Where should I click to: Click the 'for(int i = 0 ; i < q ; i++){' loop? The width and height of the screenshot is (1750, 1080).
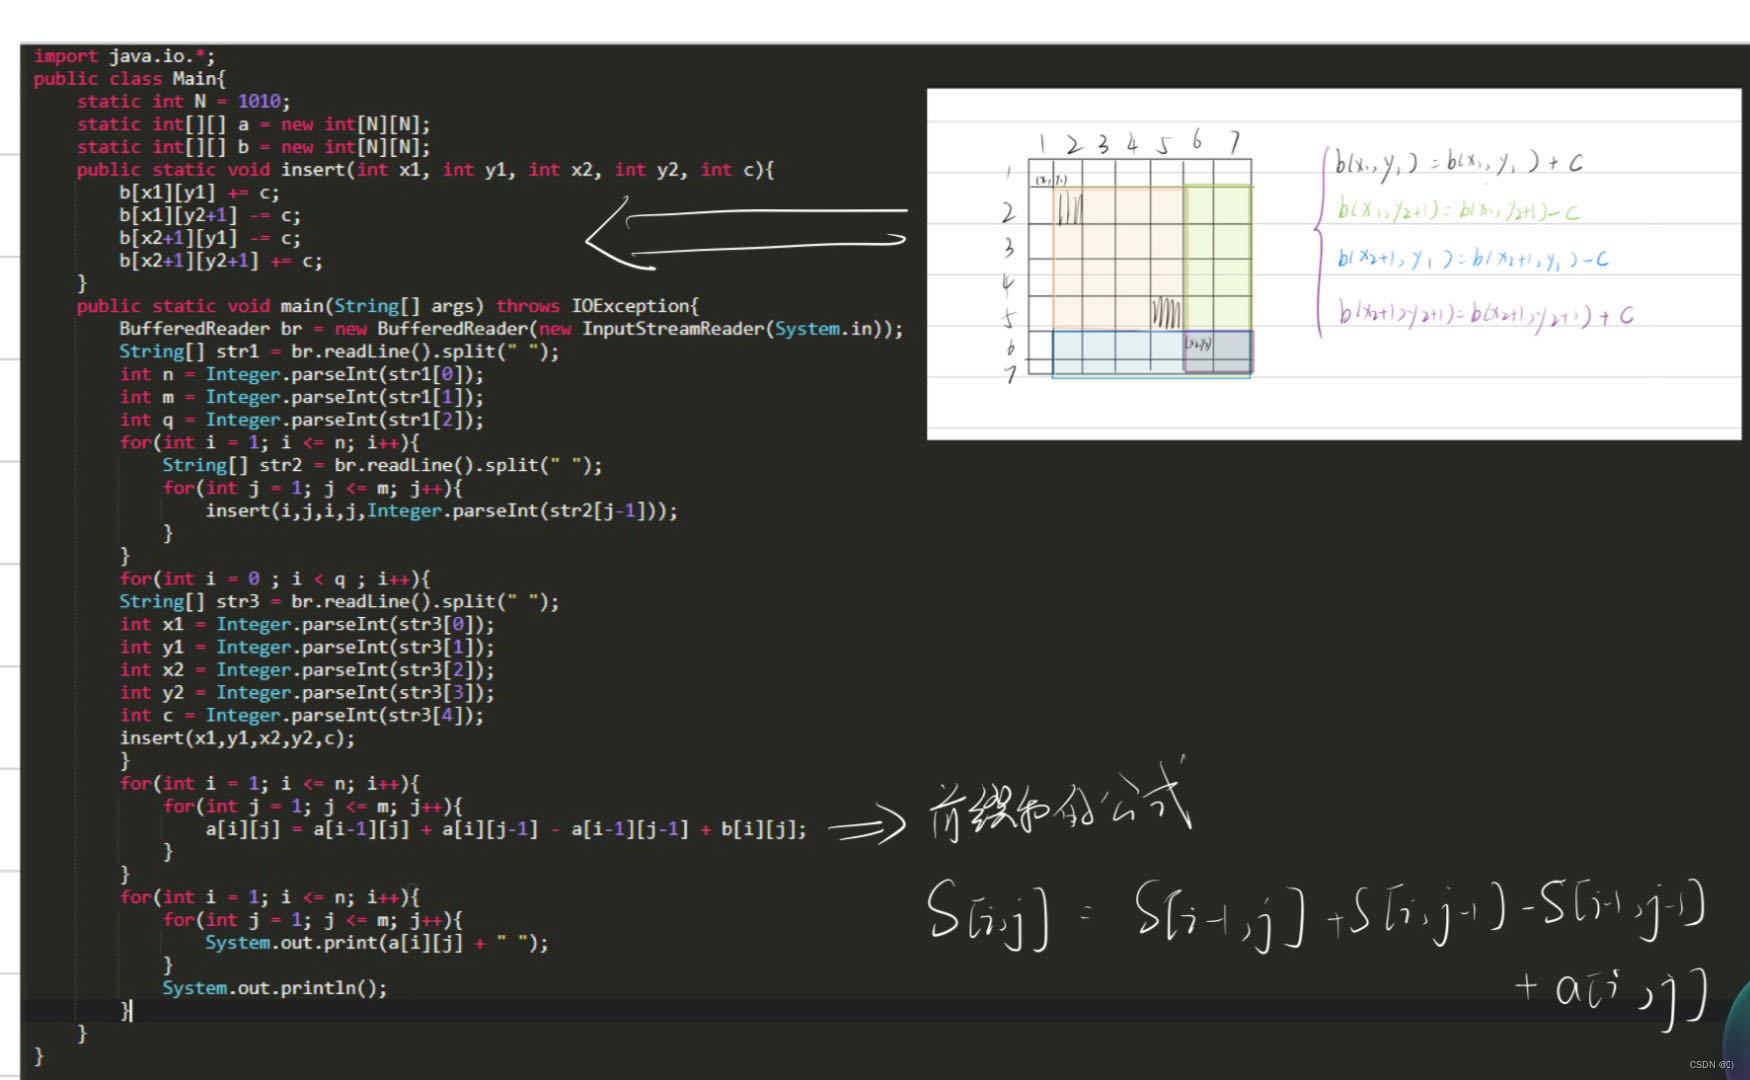click(275, 579)
